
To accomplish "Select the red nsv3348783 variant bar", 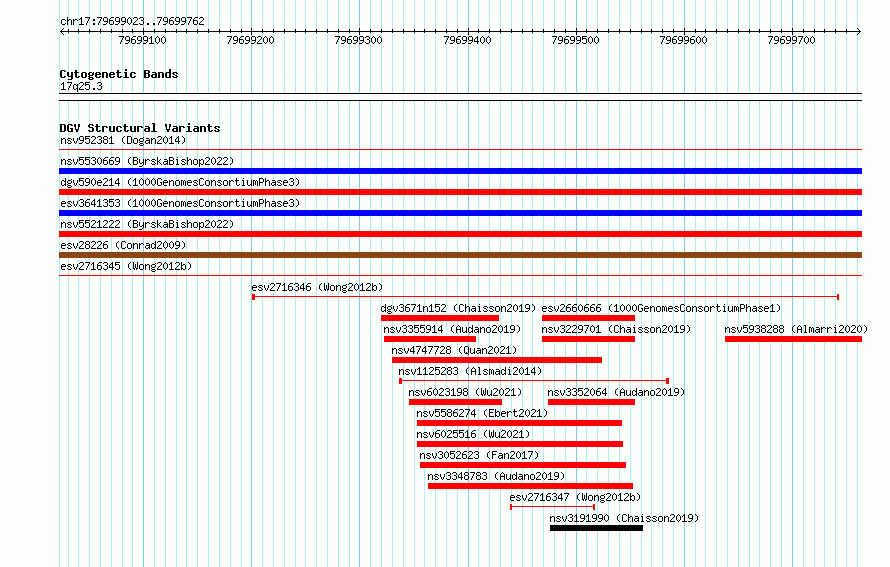I will [x=530, y=486].
